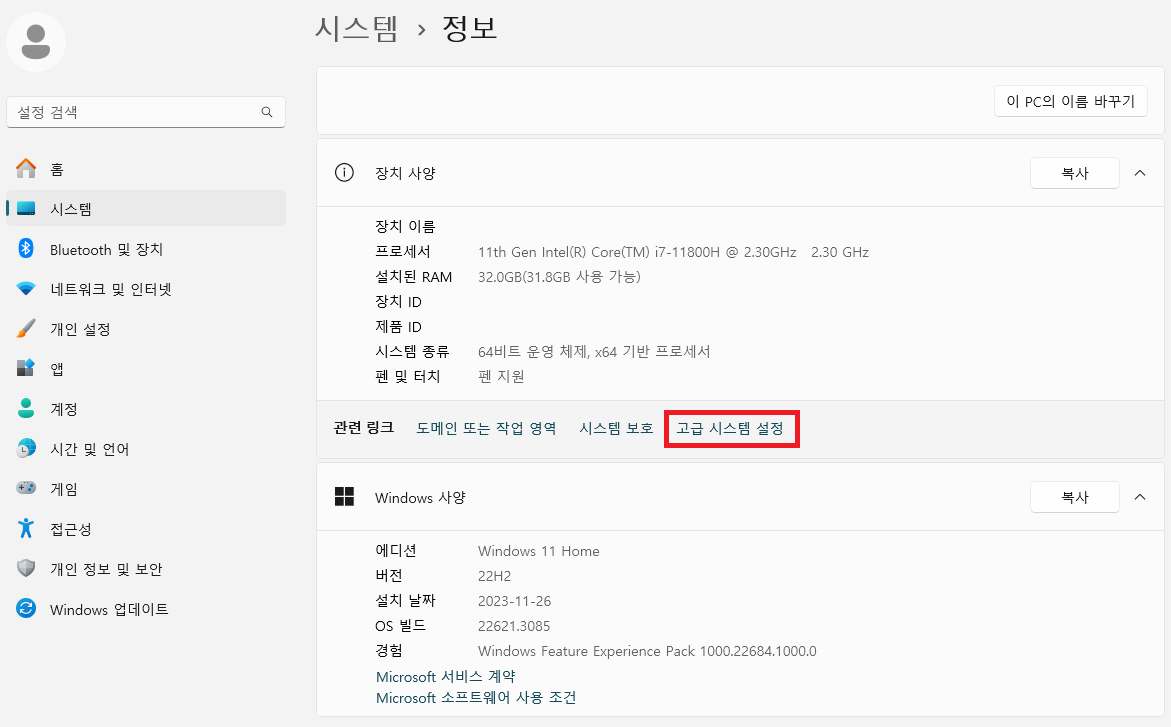Click the Windows 업데이트 refresh icon

(x=26, y=608)
